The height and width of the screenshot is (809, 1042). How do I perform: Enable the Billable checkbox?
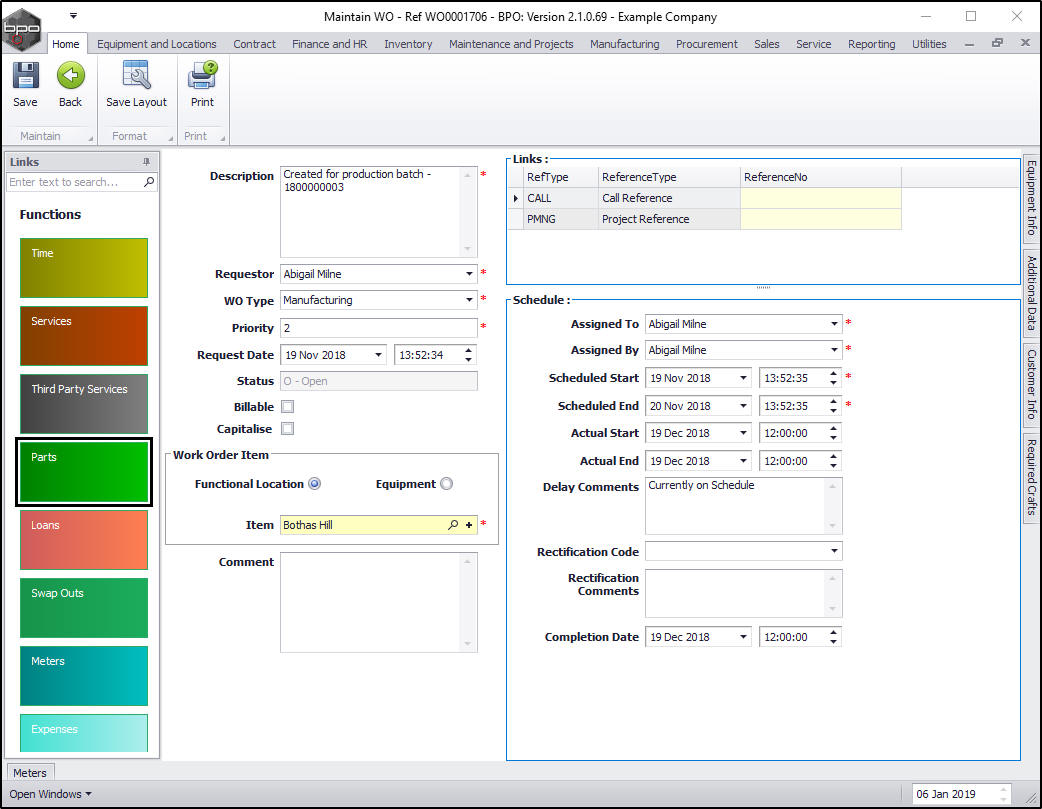click(x=288, y=407)
